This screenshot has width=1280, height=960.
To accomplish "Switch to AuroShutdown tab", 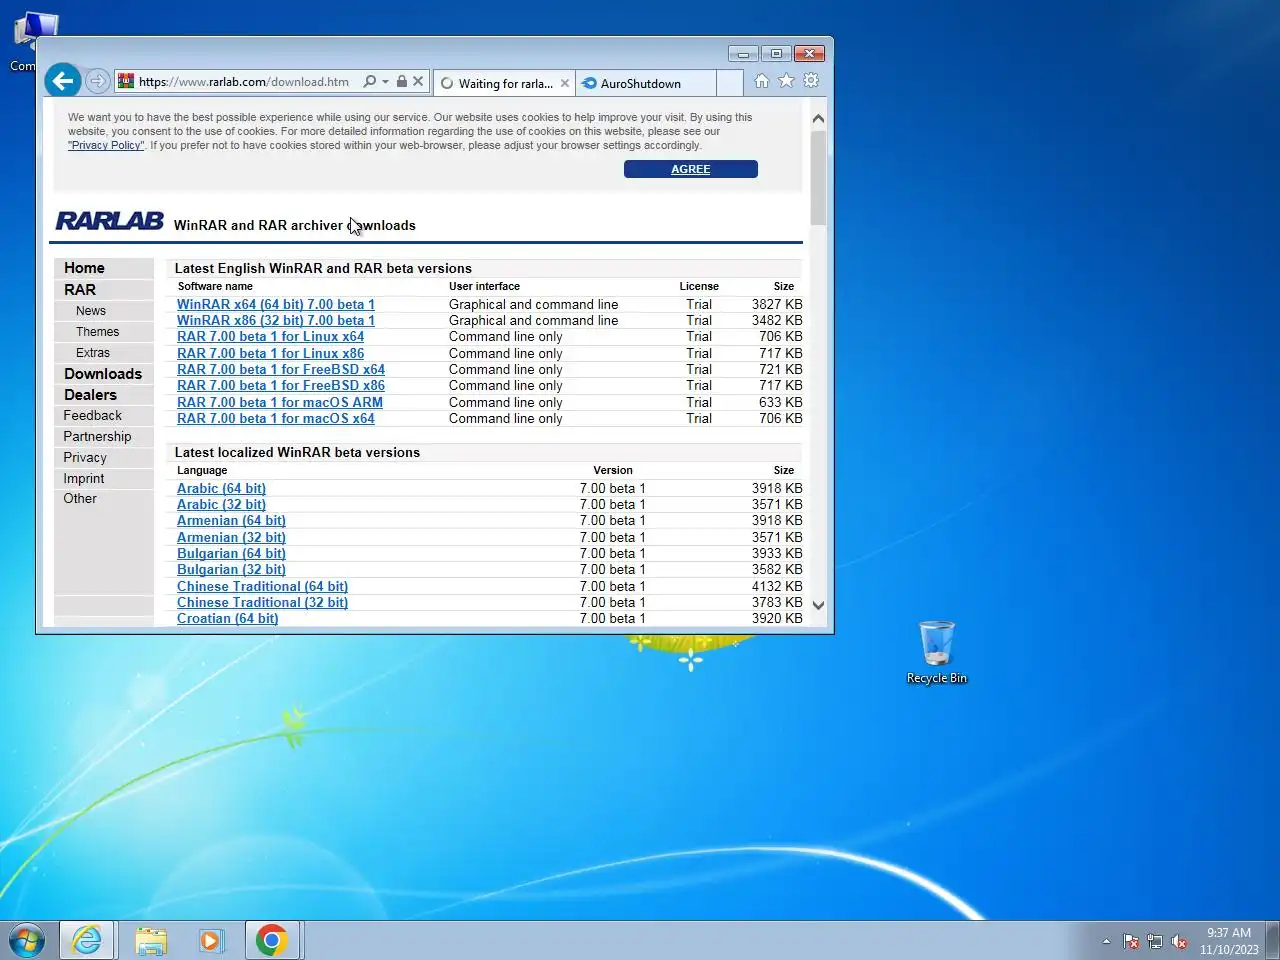I will [646, 83].
